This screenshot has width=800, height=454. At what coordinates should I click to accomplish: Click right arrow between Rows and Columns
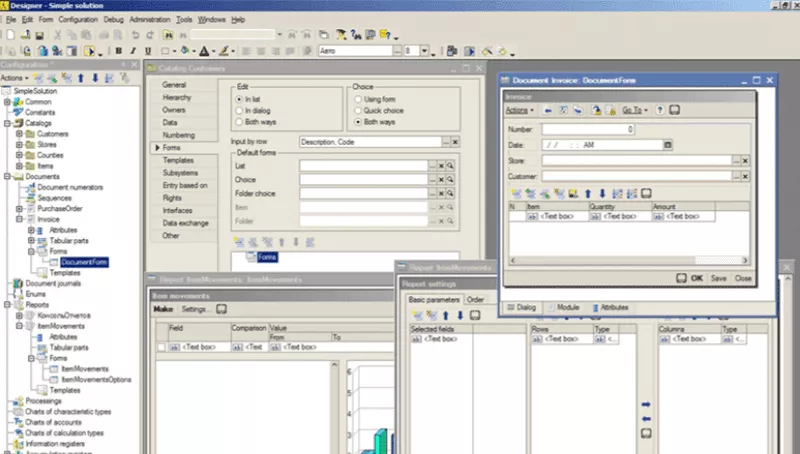(646, 405)
